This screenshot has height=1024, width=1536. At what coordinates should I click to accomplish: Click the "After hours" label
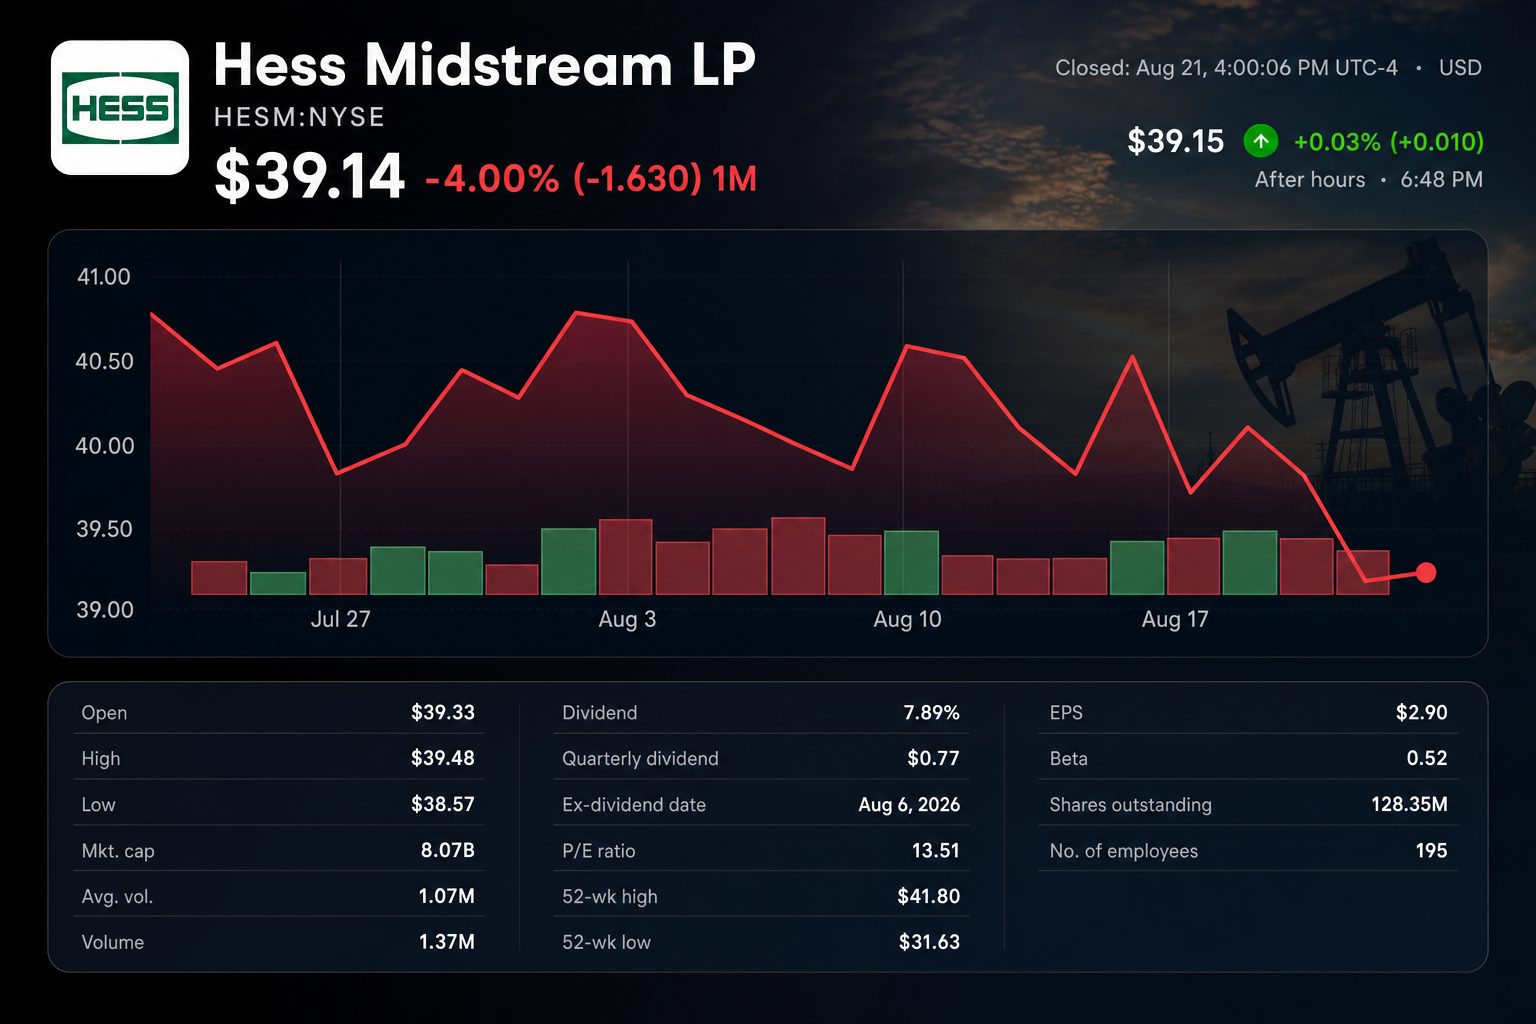(1310, 180)
